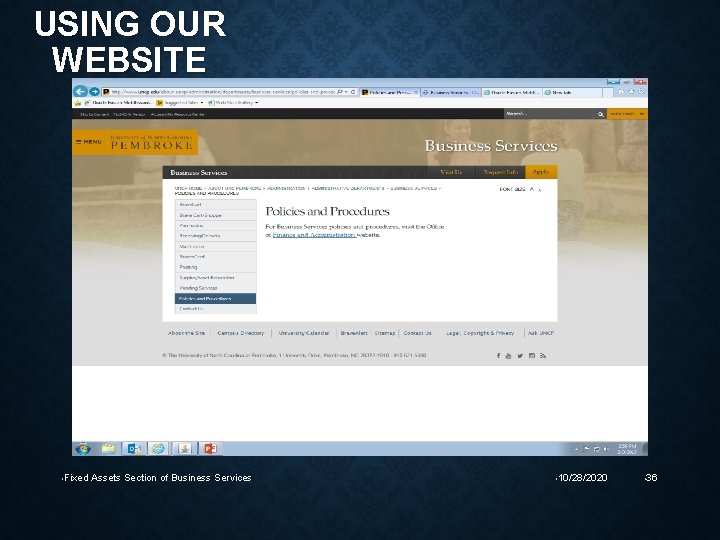Expand the Quick Links dropdown
Viewport: 720px width, 540px height.
(x=627, y=114)
